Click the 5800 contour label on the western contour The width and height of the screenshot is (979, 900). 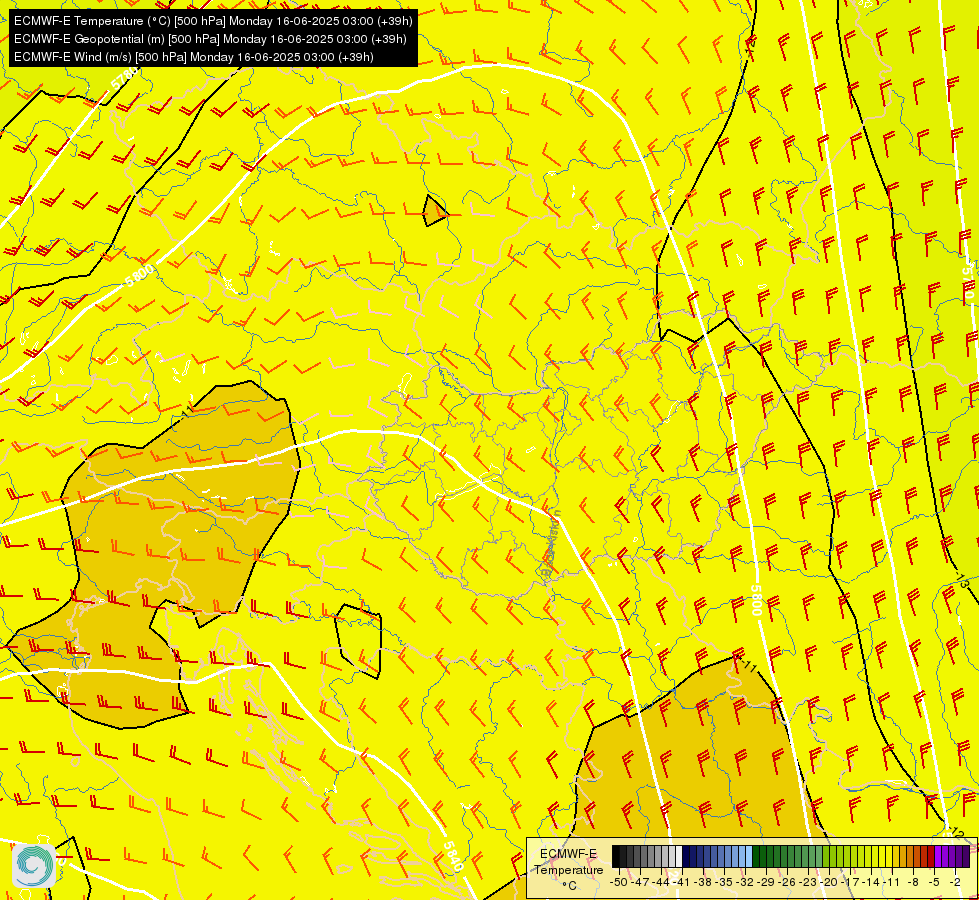139,275
